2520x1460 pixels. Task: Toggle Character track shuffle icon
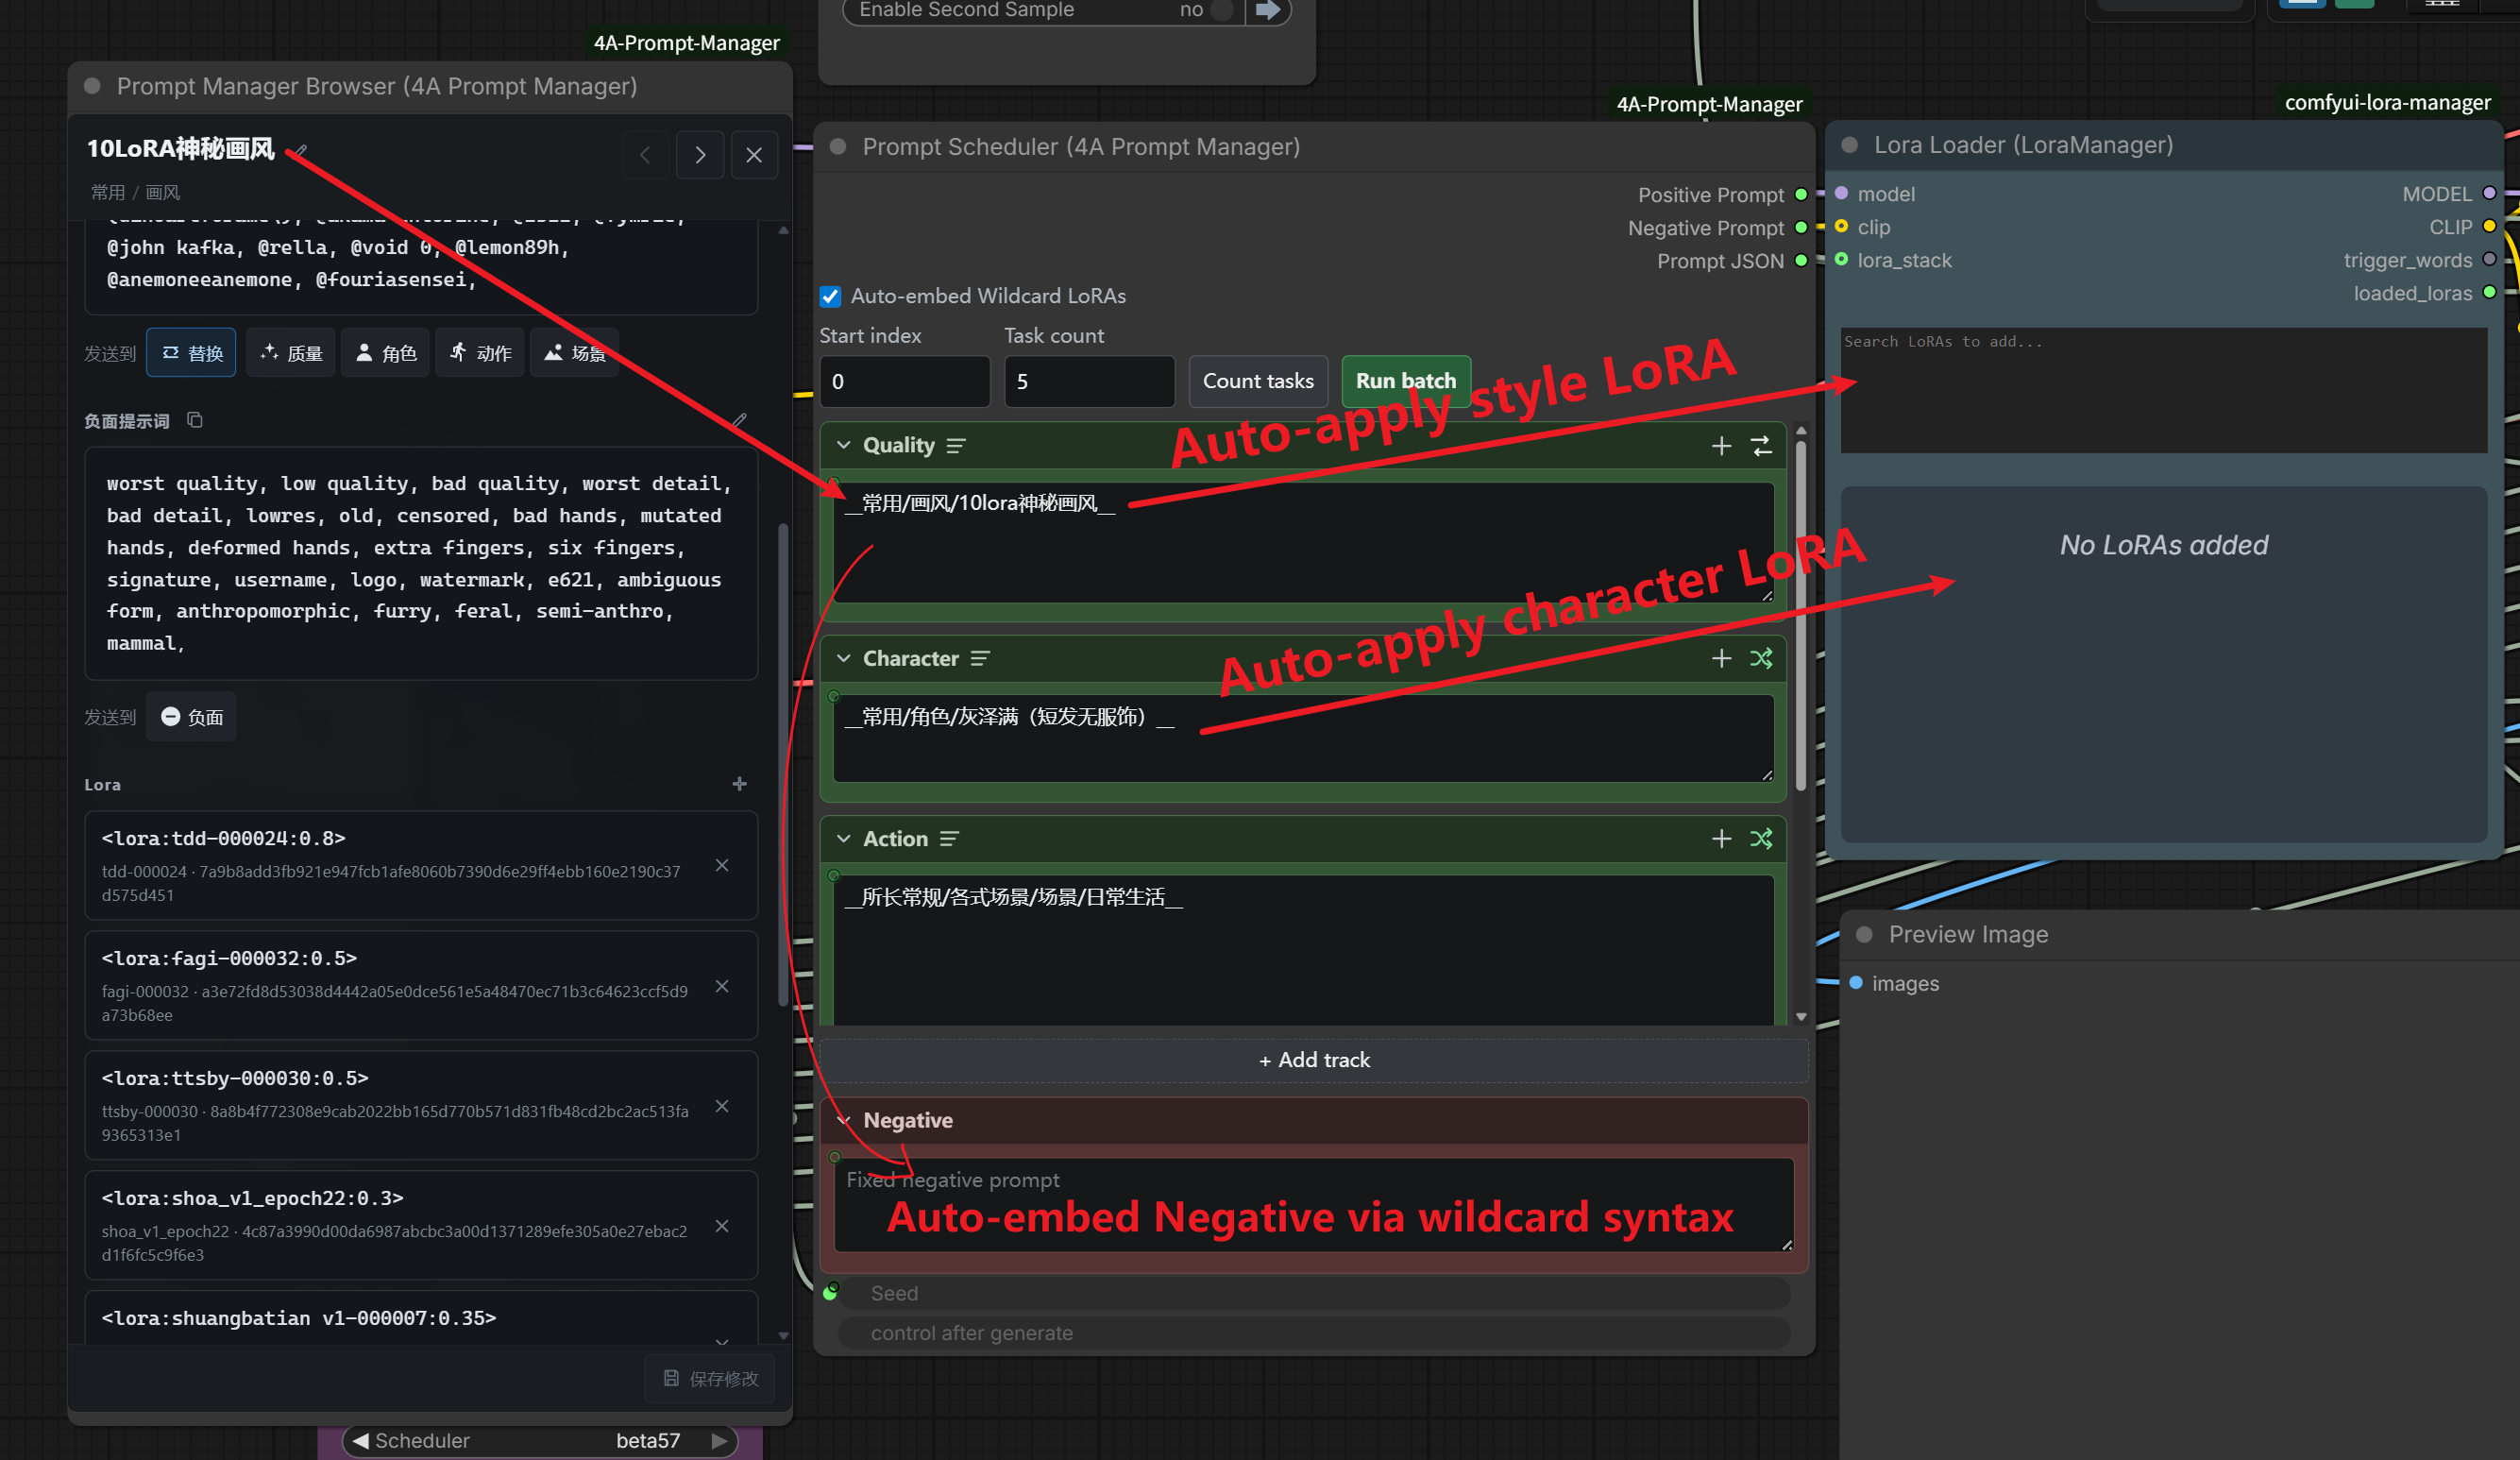(x=1761, y=659)
